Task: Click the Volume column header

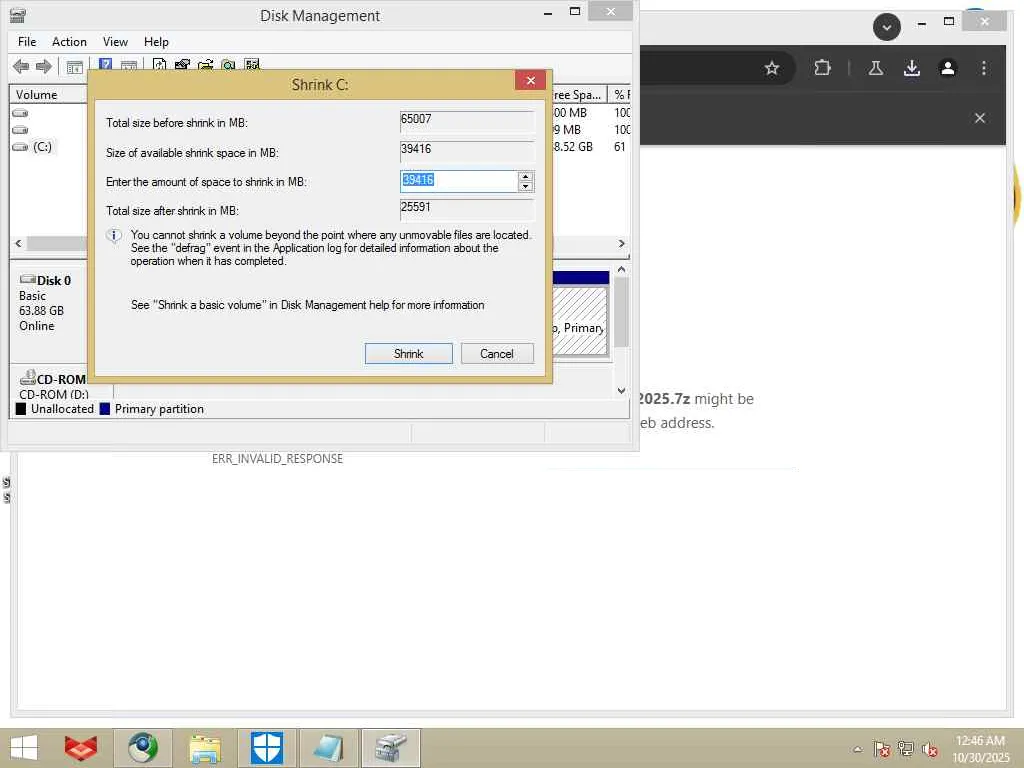Action: 48,95
